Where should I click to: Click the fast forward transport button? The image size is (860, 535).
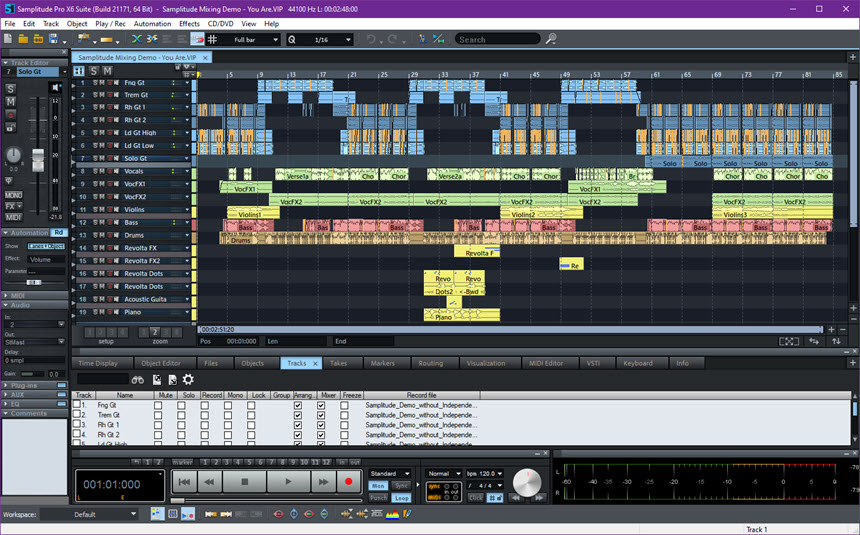[x=324, y=482]
